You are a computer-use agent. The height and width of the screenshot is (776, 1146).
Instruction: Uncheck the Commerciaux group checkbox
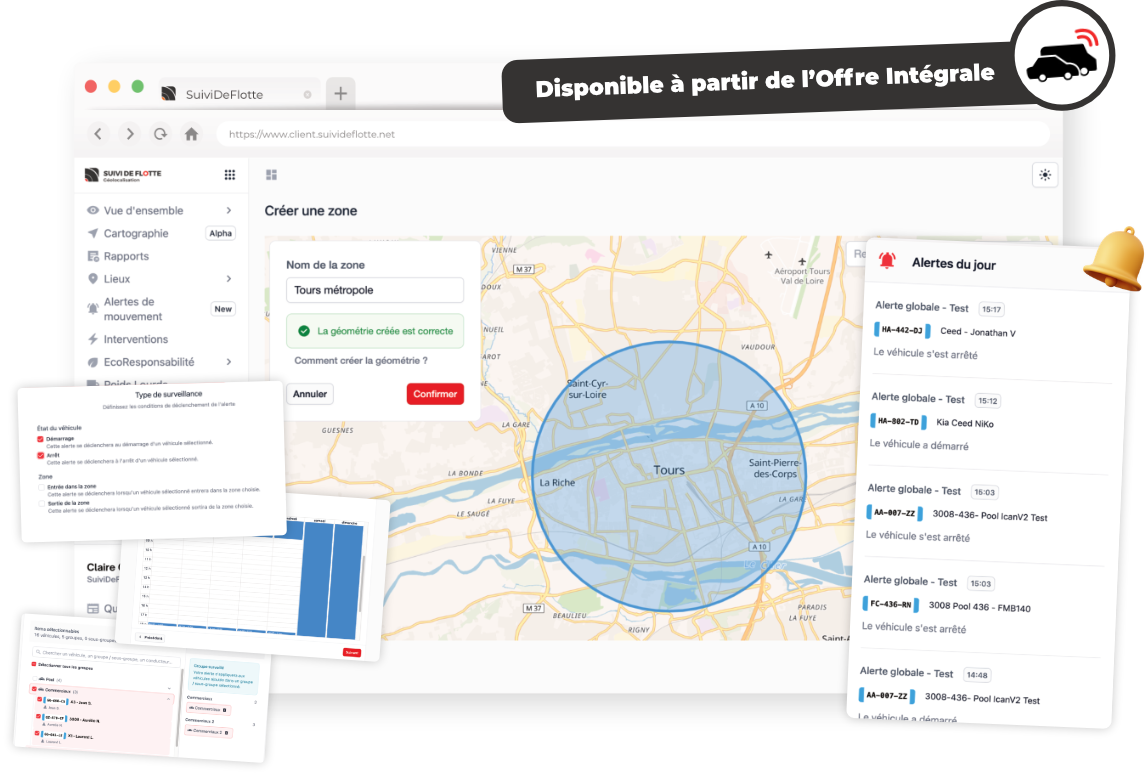(34, 689)
